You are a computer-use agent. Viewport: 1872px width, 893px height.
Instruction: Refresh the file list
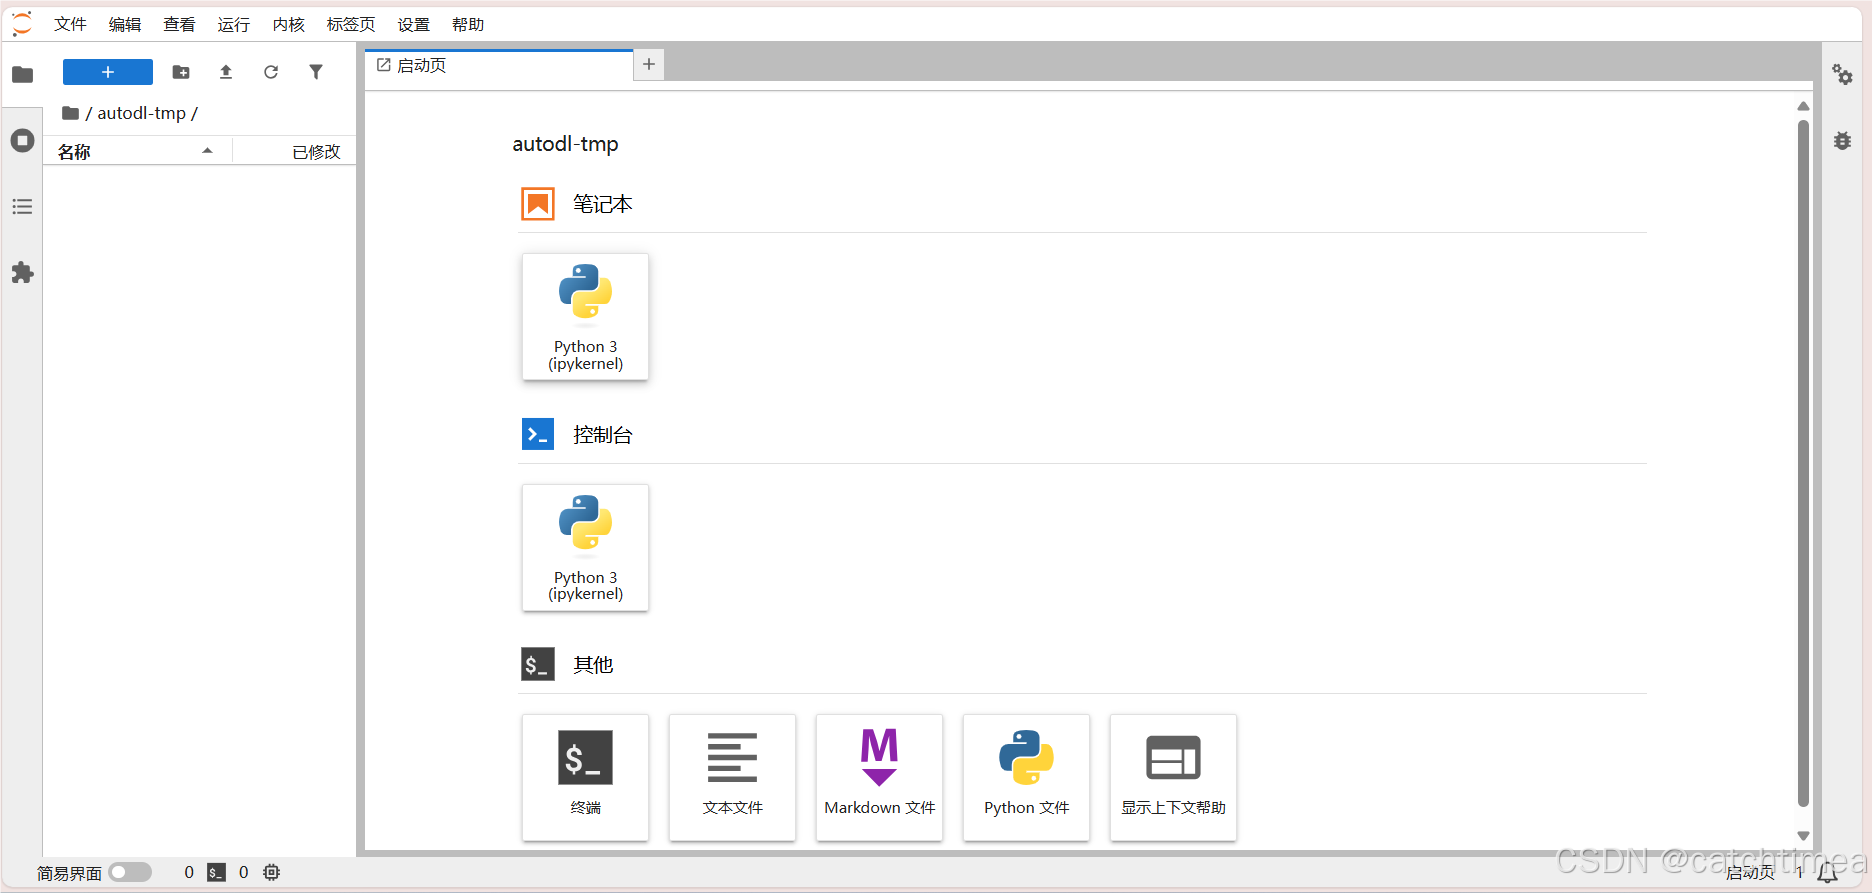[271, 72]
